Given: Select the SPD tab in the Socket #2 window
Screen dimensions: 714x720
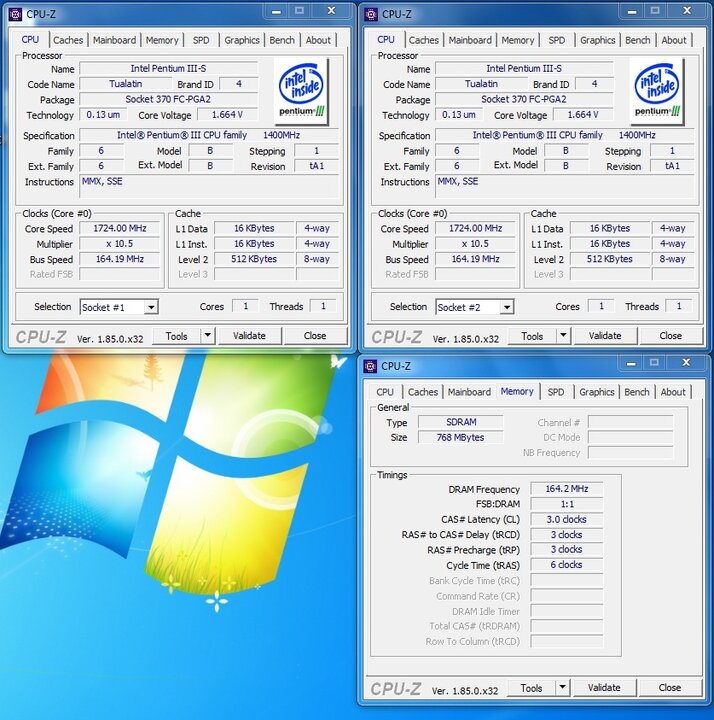Looking at the screenshot, I should click(557, 40).
